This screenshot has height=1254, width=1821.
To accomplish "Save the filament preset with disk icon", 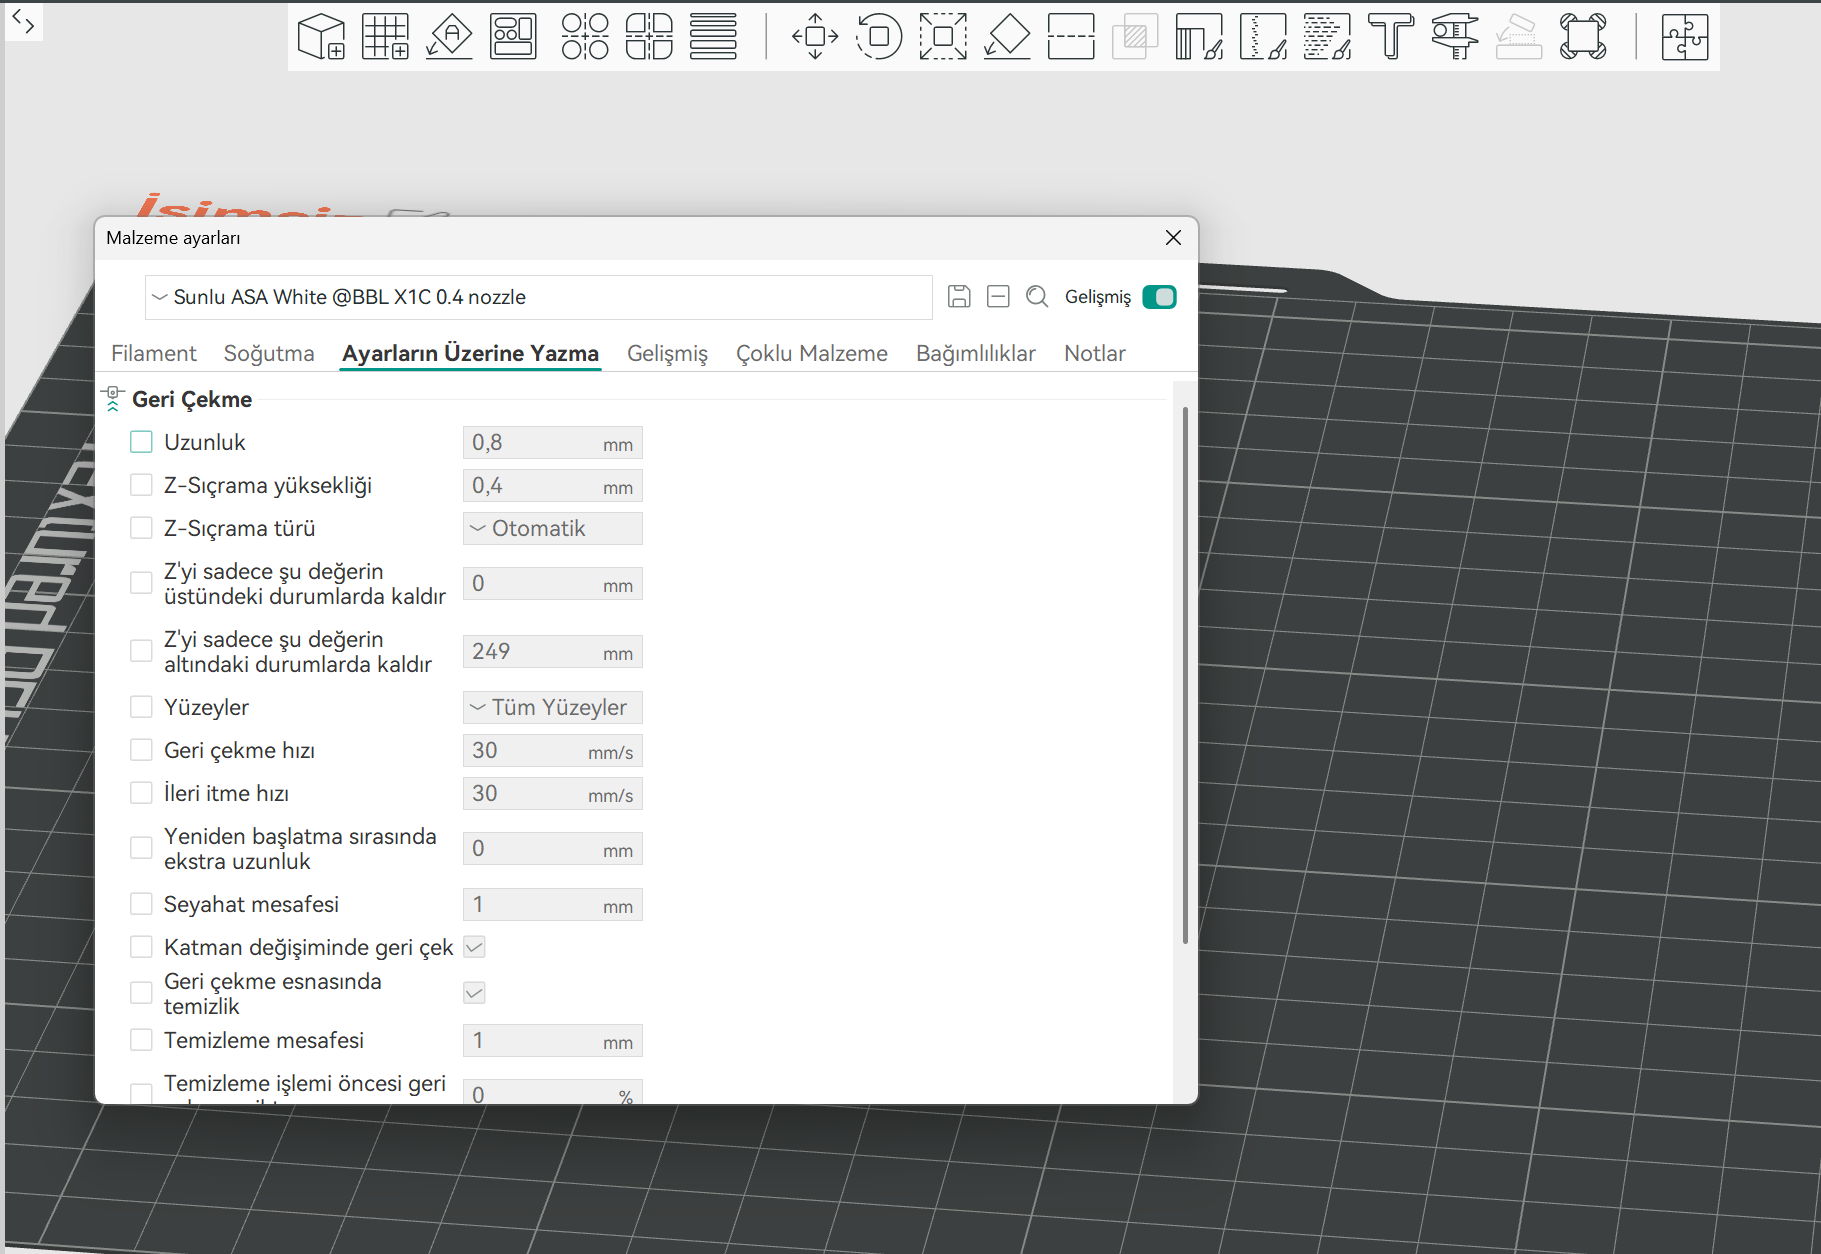I will tap(959, 296).
